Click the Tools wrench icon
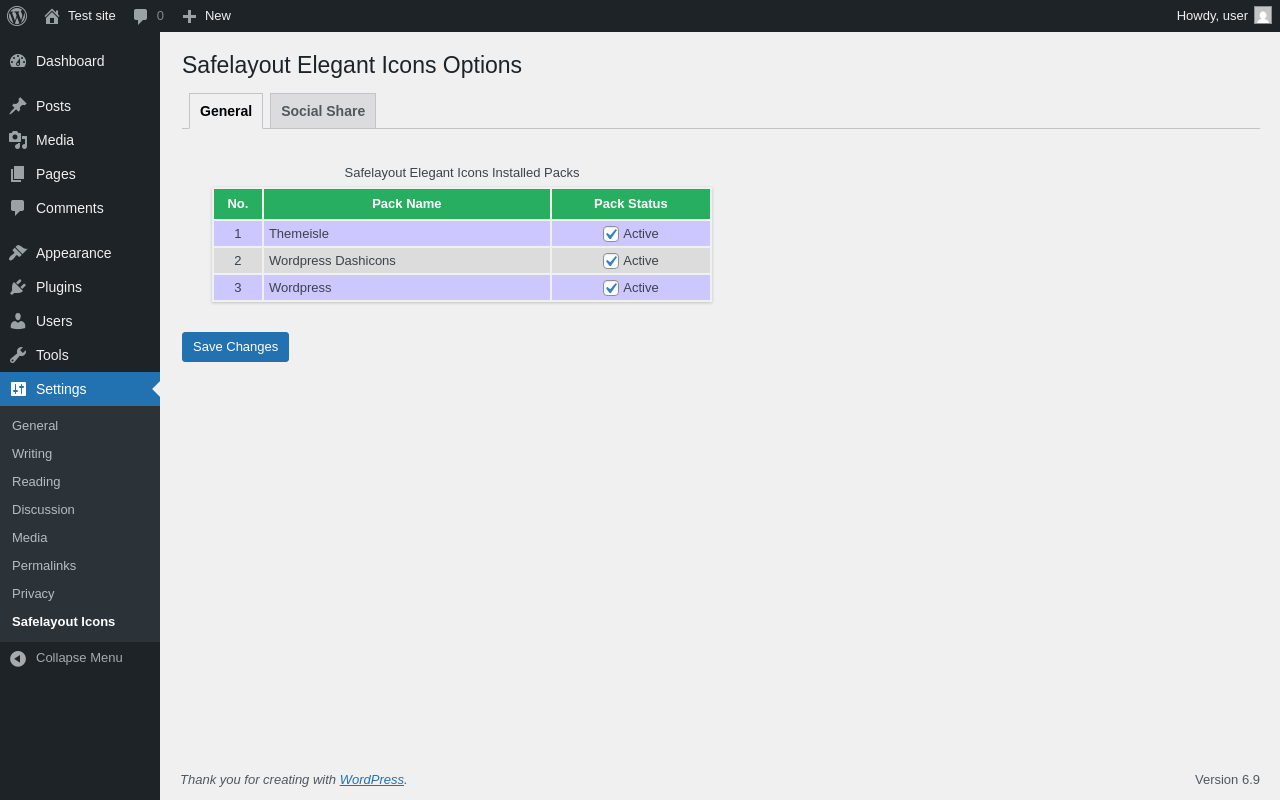Viewport: 1280px width, 800px height. click(x=18, y=355)
